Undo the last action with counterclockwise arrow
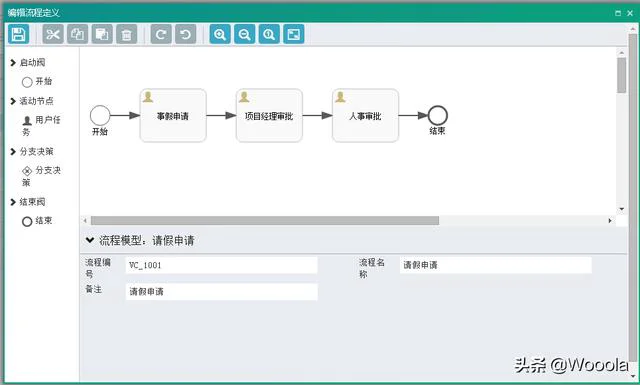This screenshot has width=640, height=385. [185, 34]
